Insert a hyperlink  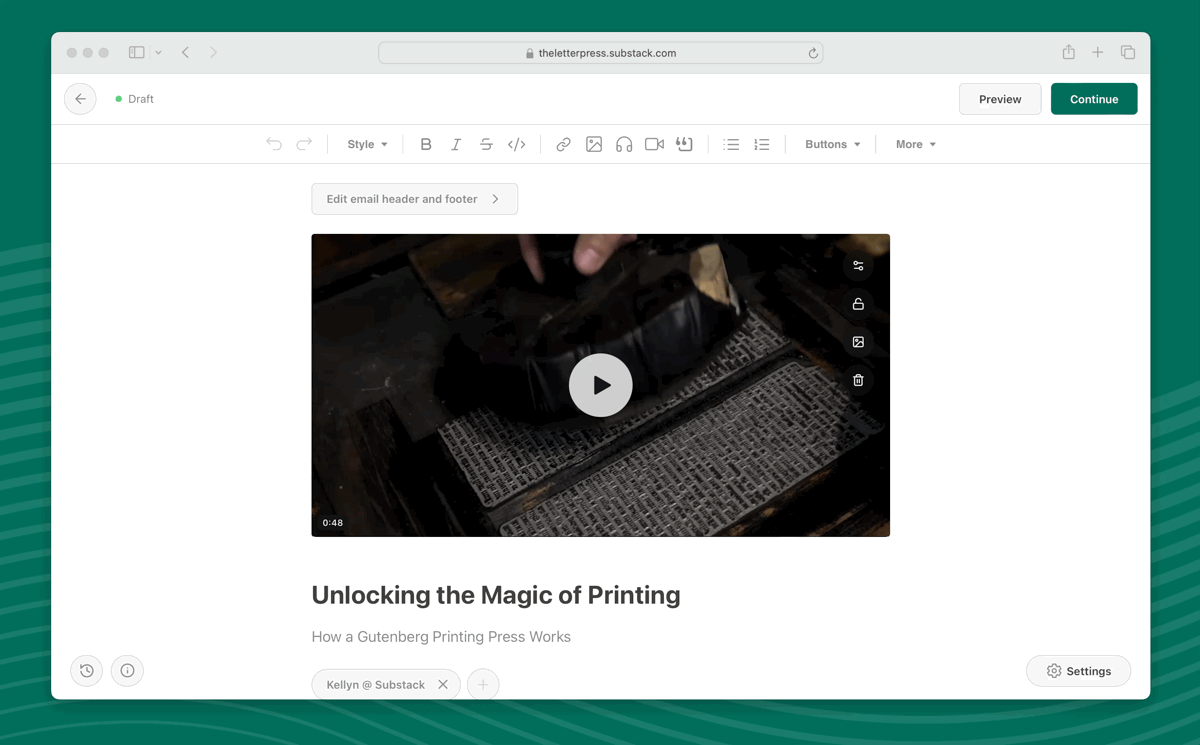click(563, 144)
